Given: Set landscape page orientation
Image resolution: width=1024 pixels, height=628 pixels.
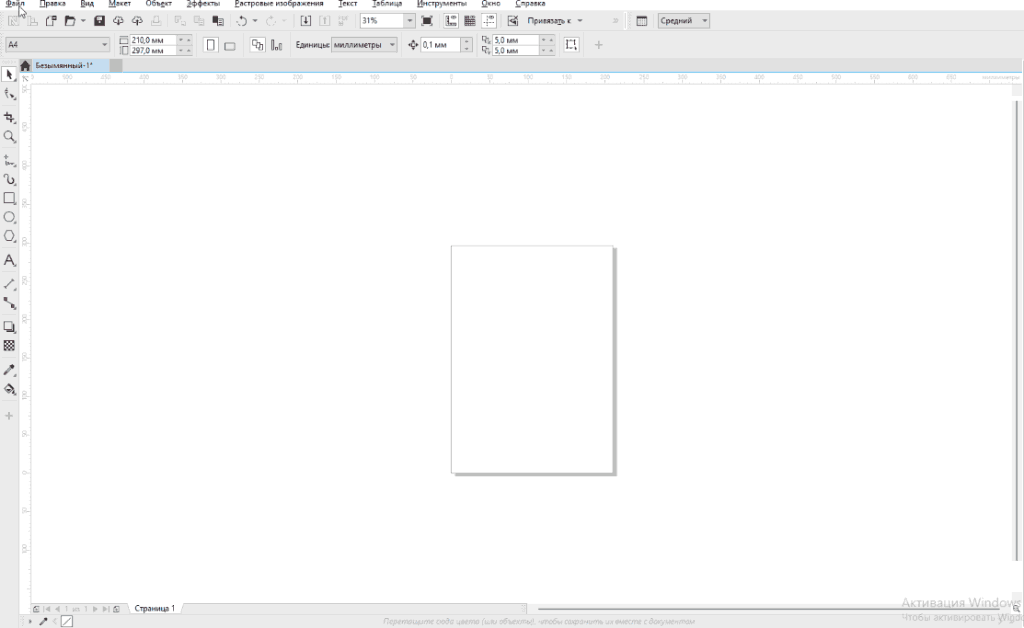Looking at the screenshot, I should [x=230, y=45].
